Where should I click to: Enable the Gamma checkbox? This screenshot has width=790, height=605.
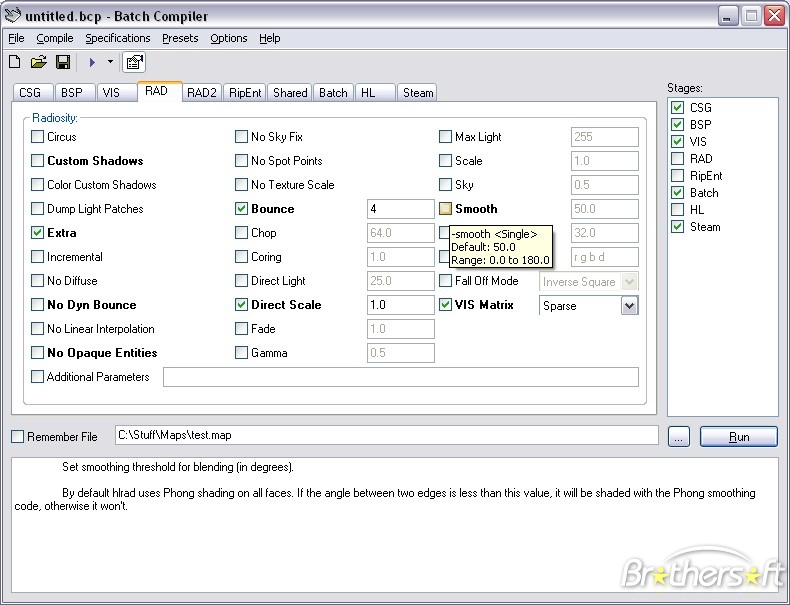pos(241,353)
